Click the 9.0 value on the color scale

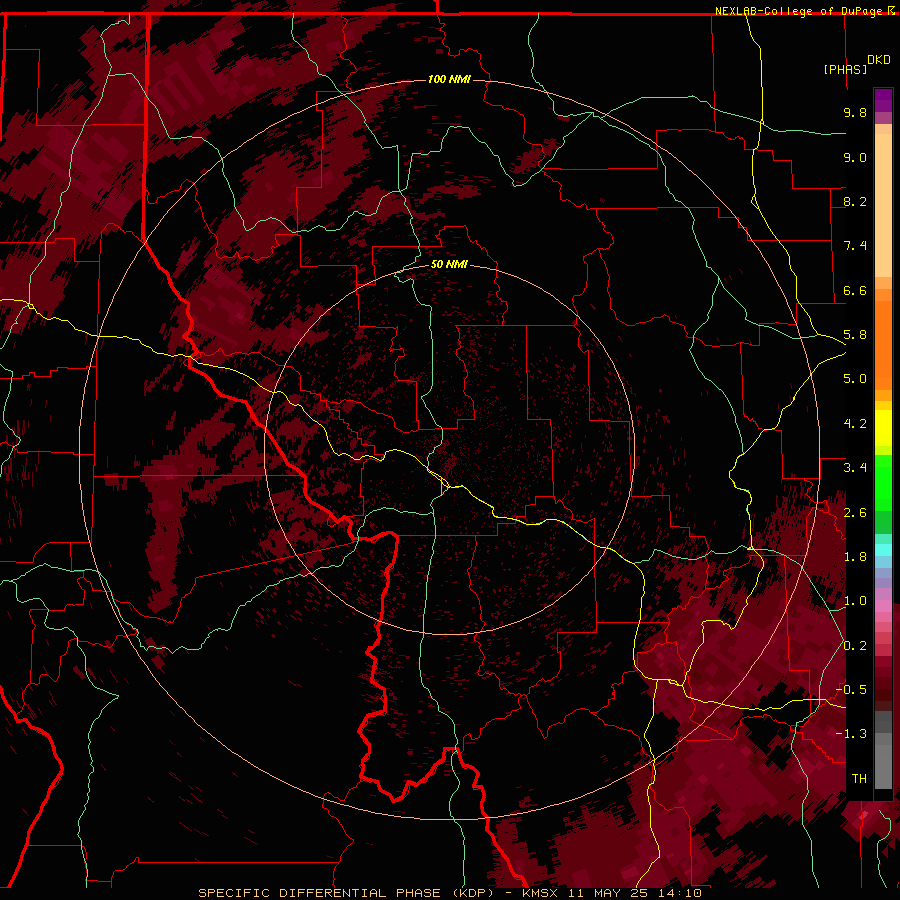coord(855,157)
